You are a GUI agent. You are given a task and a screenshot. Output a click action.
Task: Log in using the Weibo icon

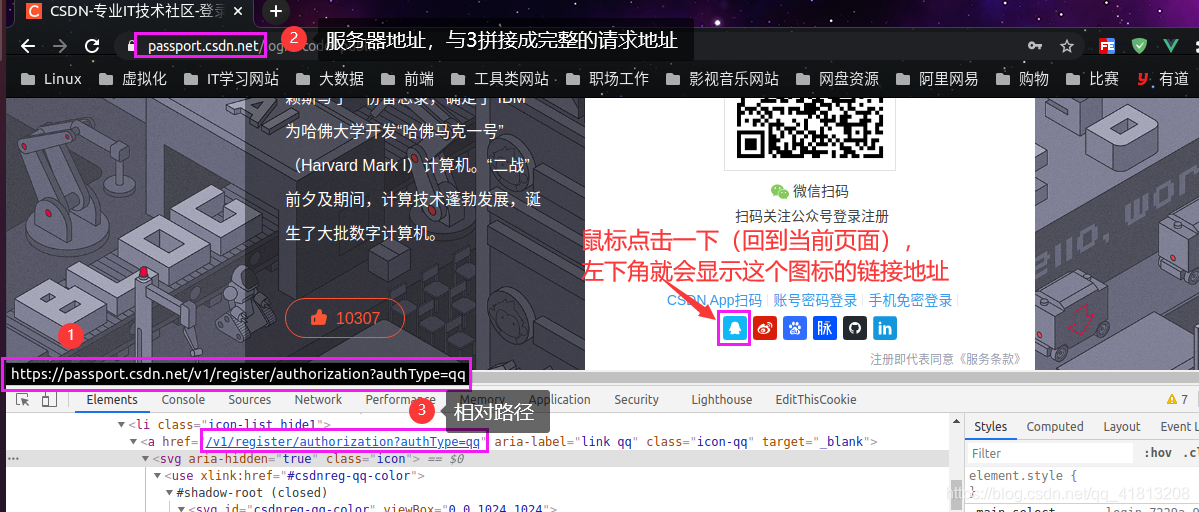[x=765, y=329]
